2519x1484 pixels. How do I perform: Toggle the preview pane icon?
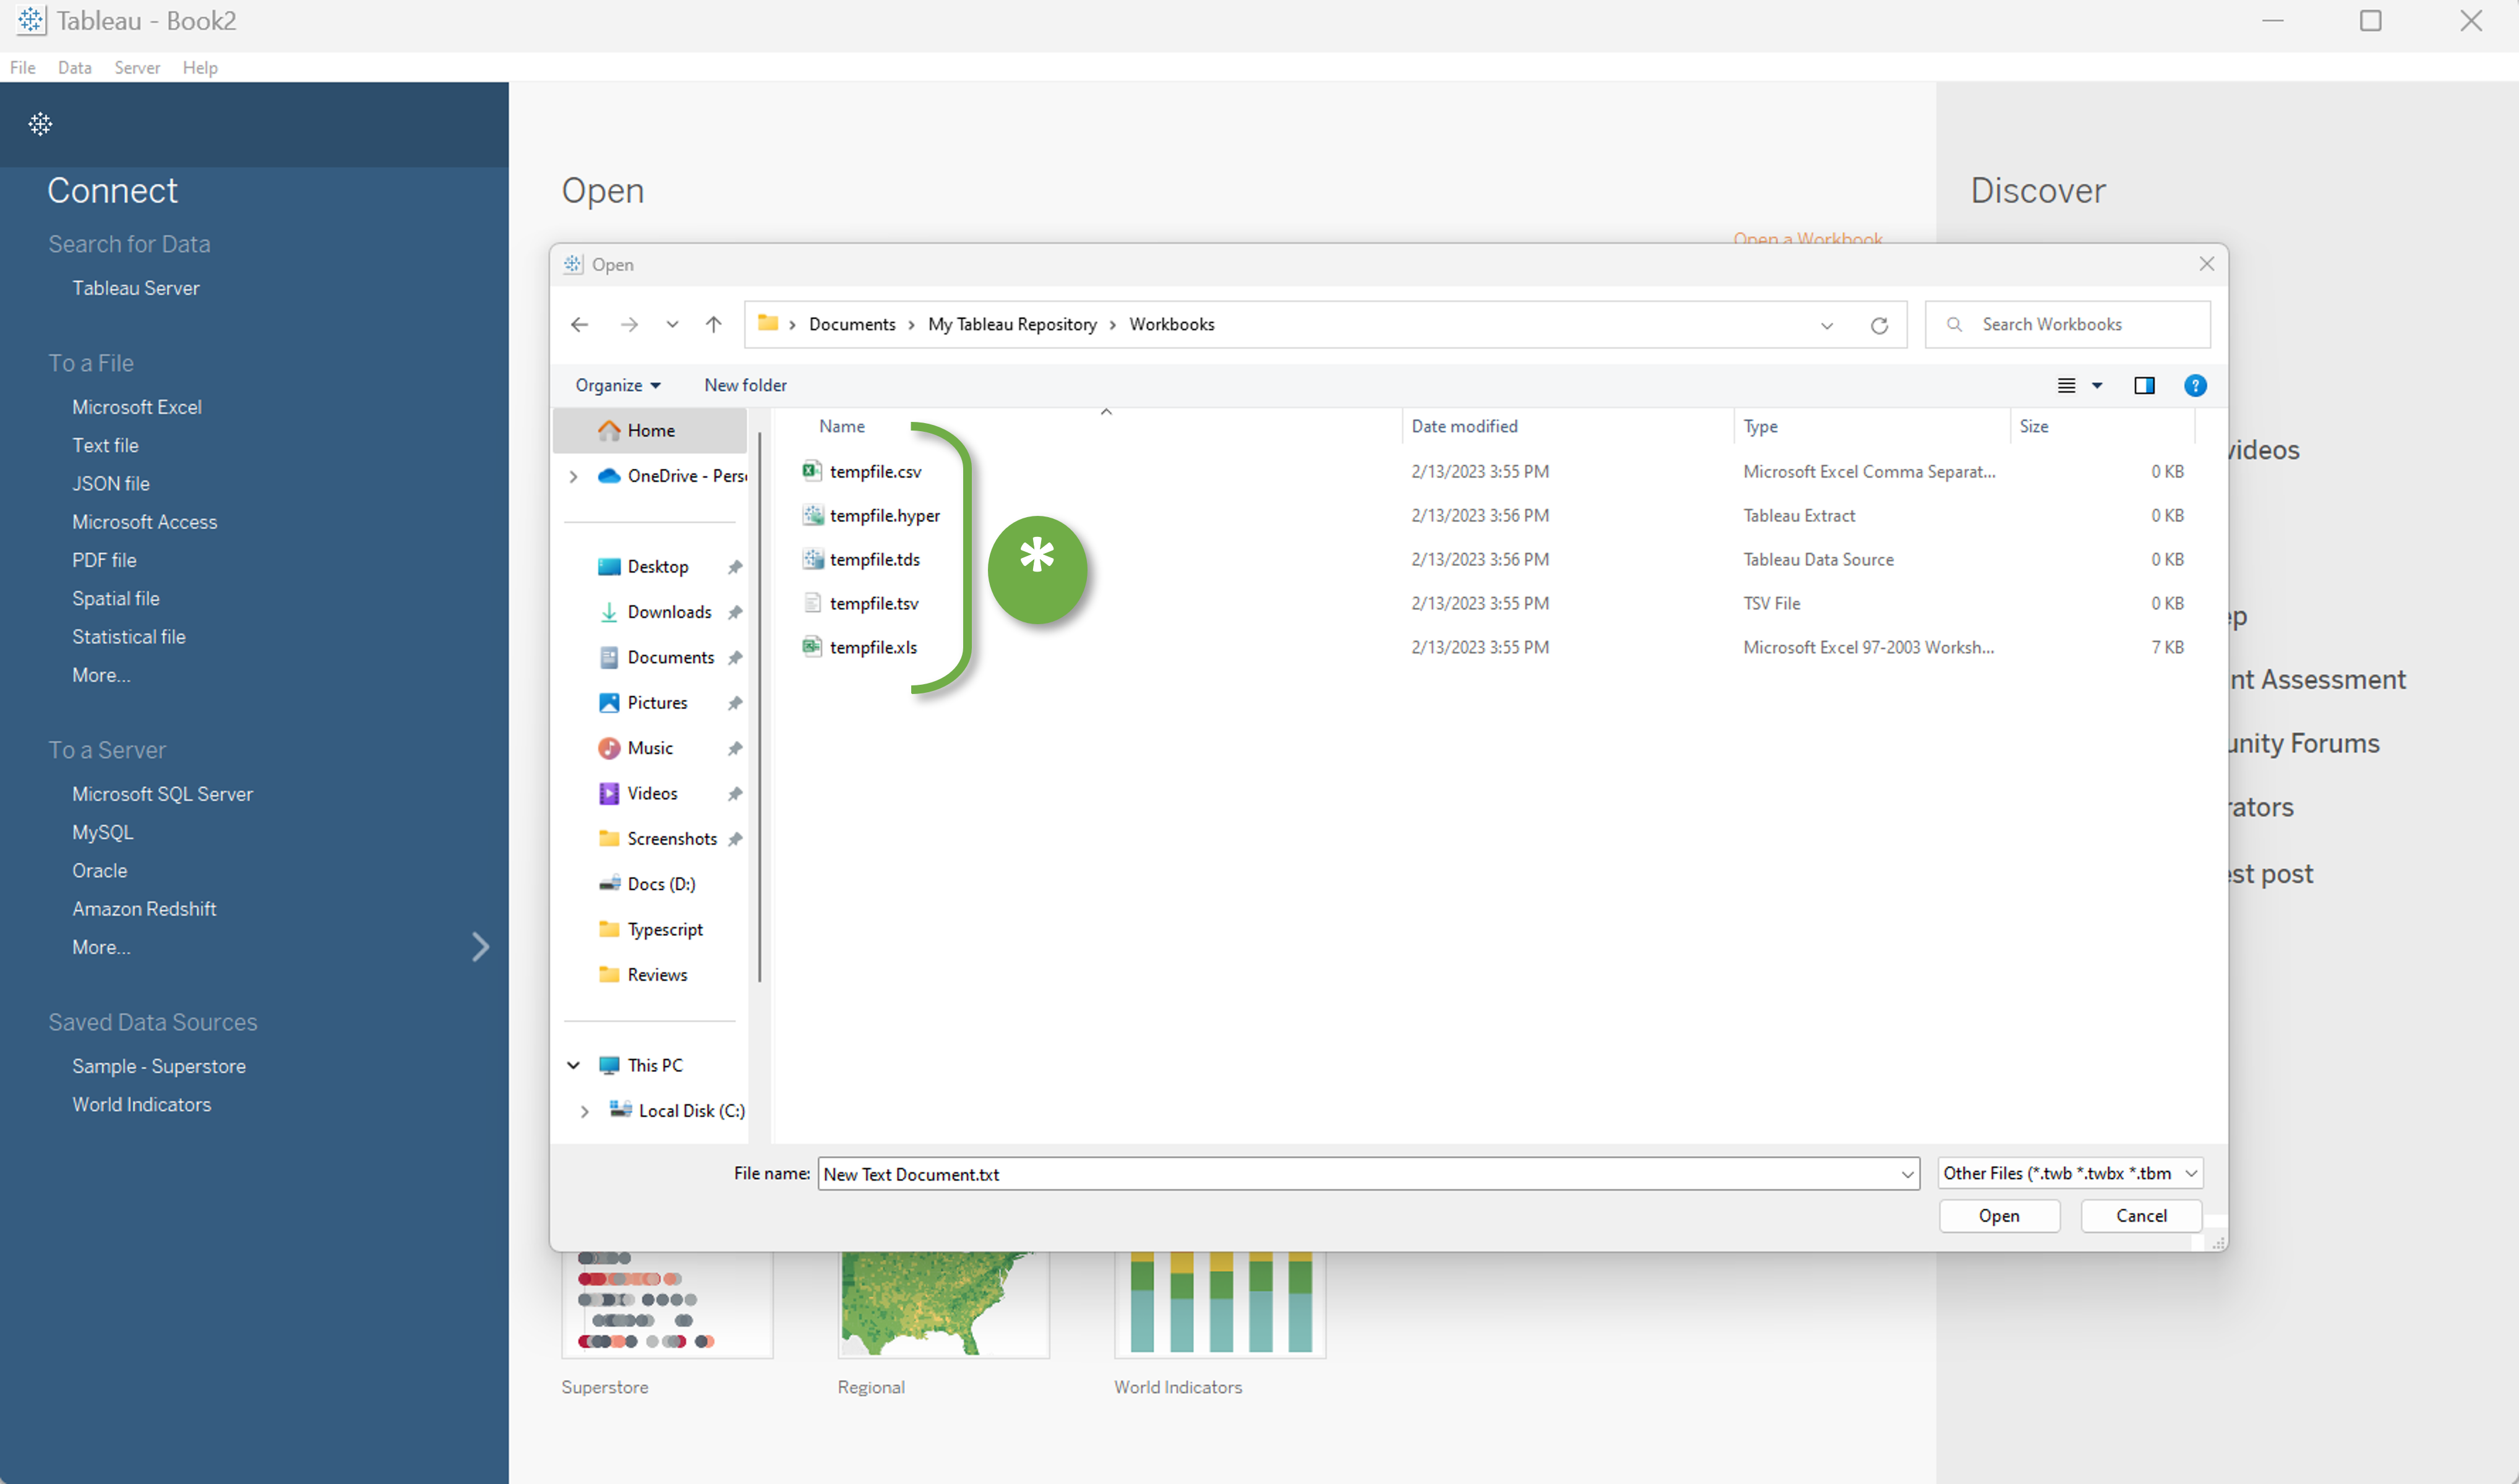2144,385
